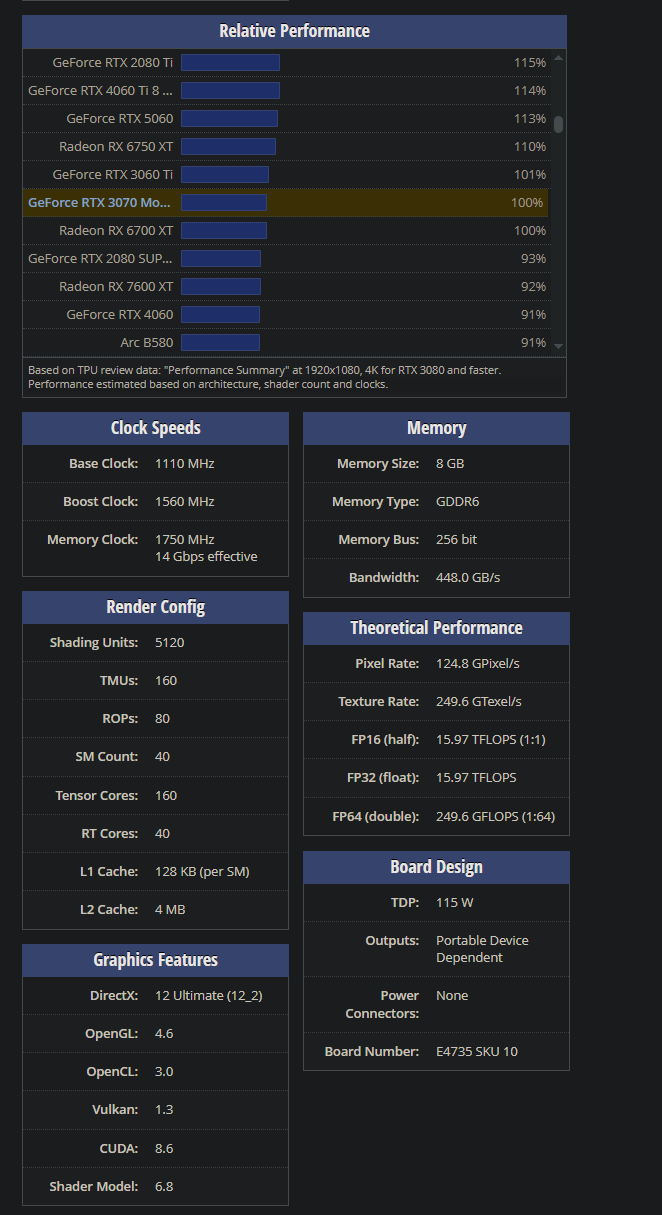Click Power Connectors value None
The image size is (662, 1215).
click(452, 995)
